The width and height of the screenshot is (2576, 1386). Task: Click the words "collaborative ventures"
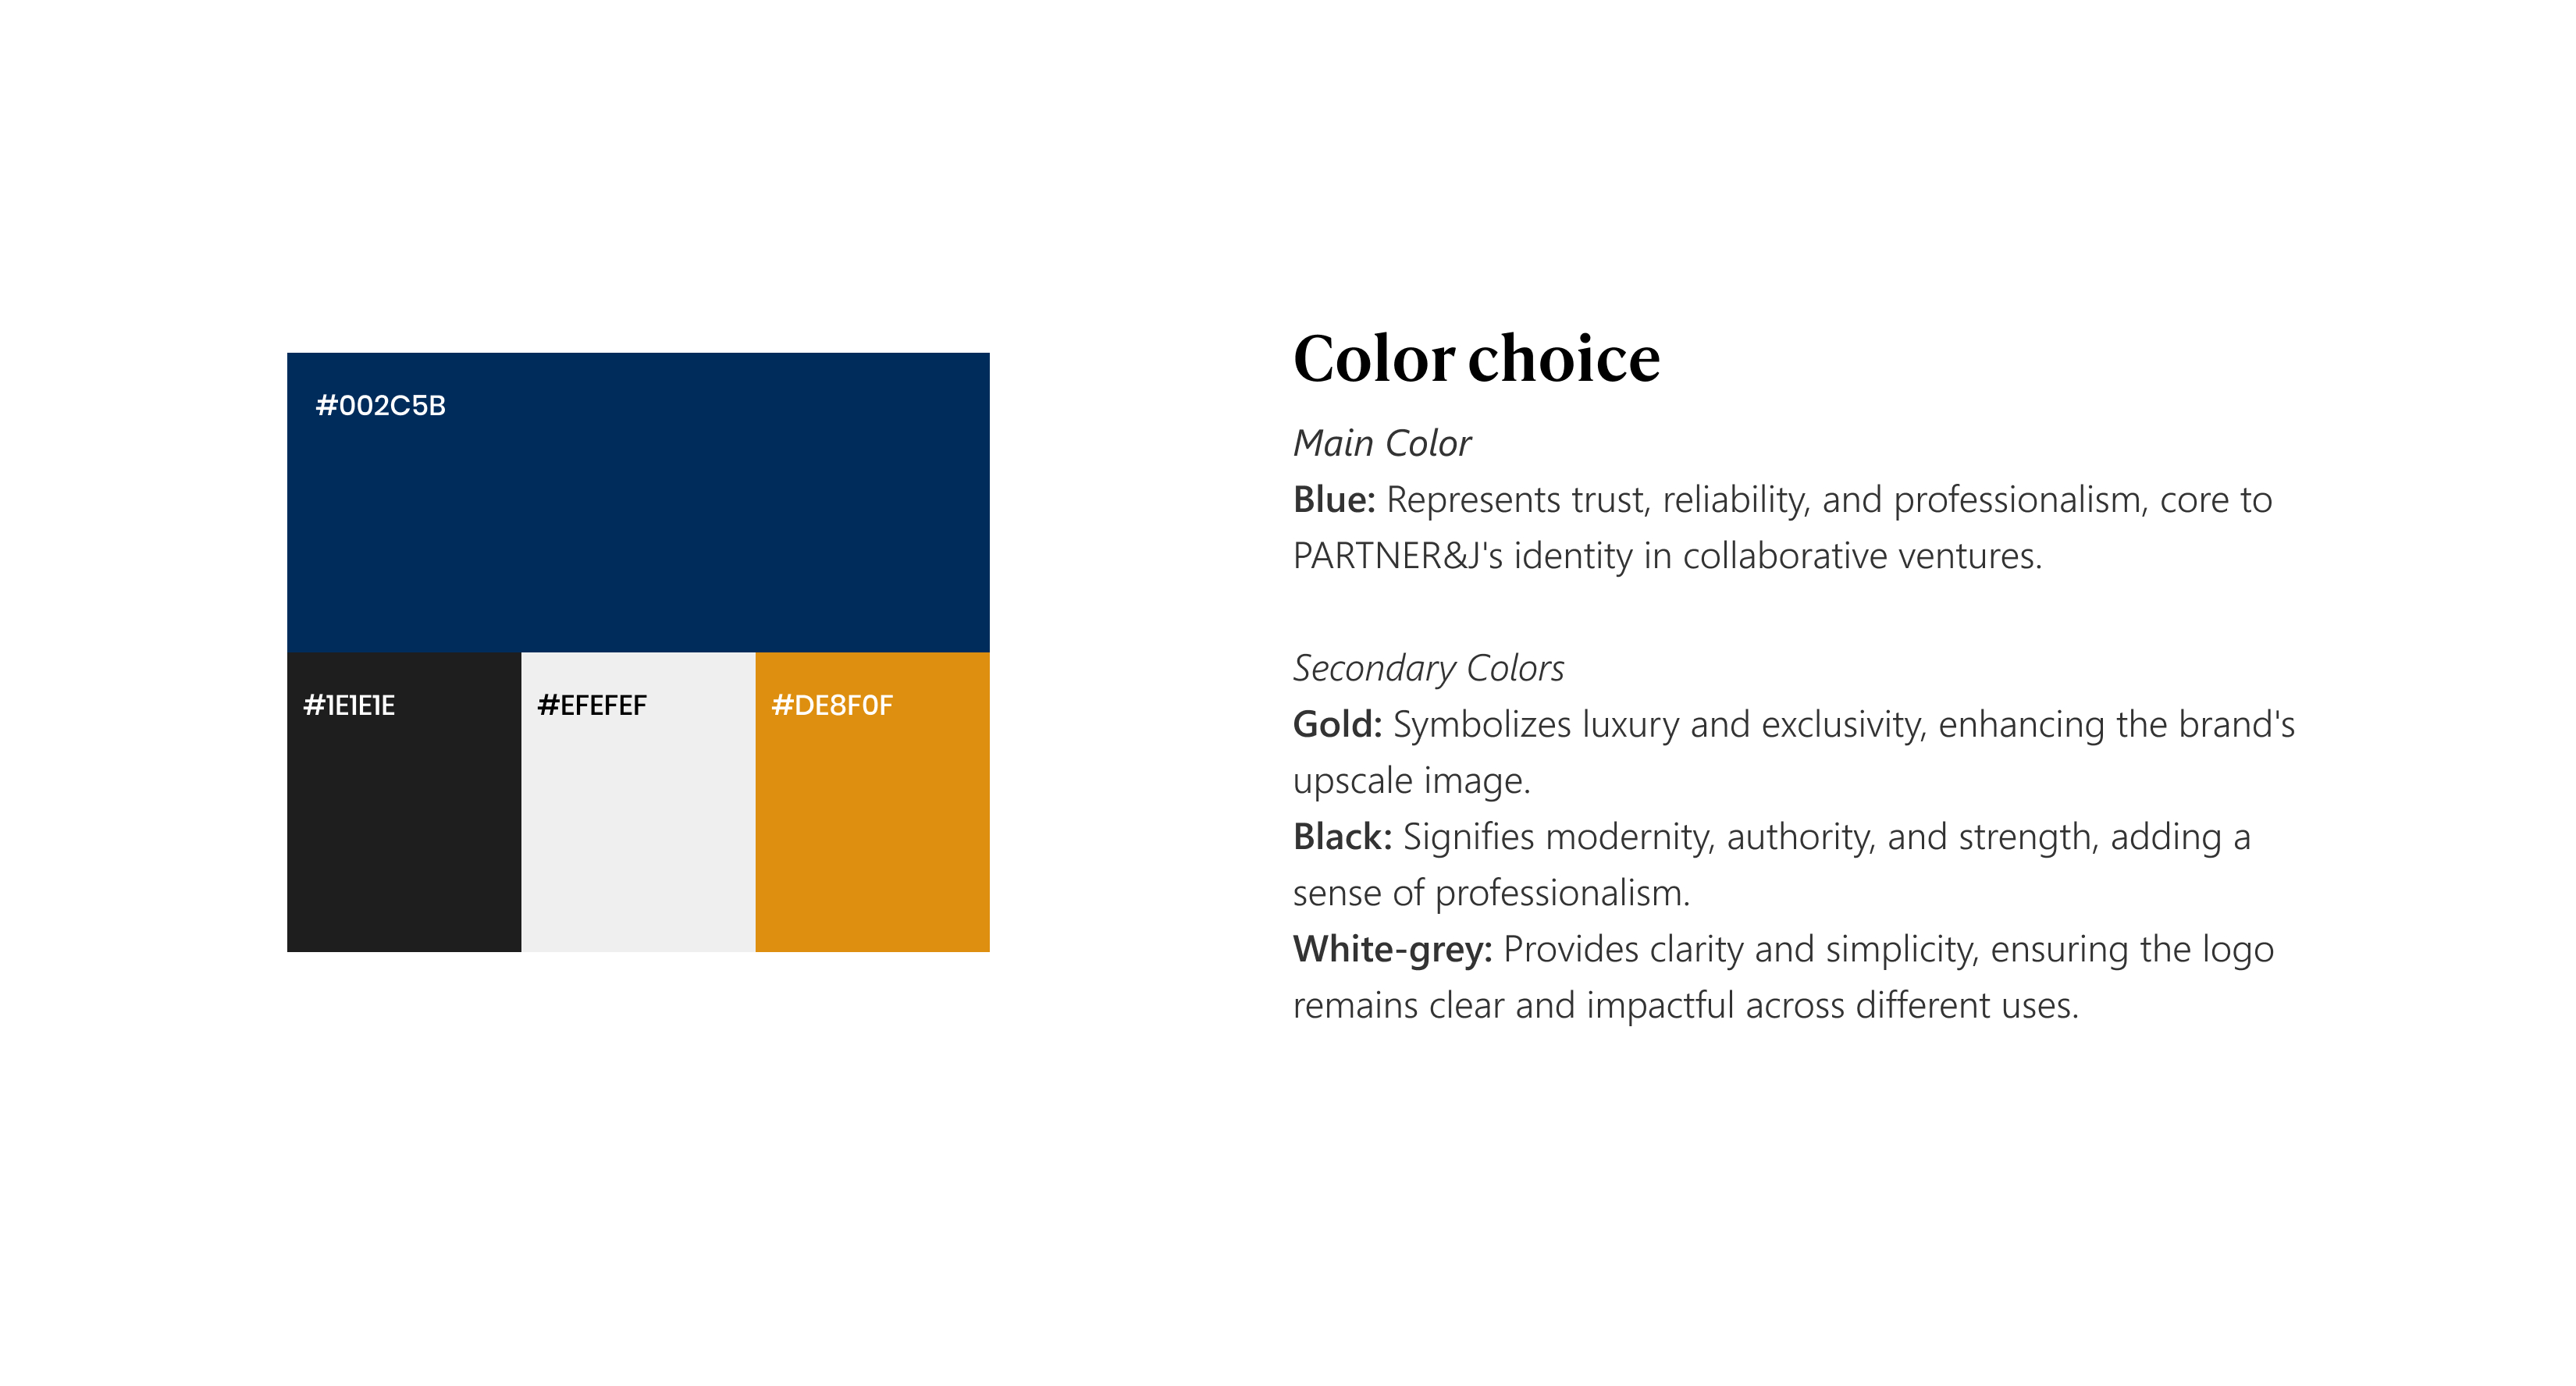coord(1861,556)
